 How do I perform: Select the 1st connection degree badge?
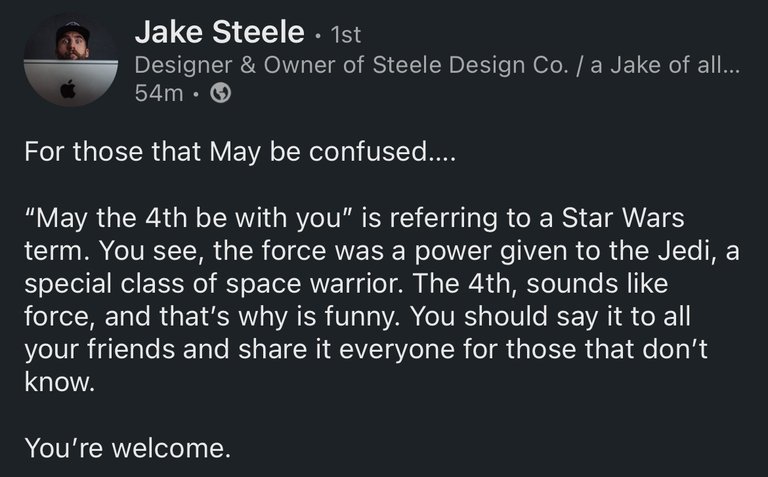point(346,34)
